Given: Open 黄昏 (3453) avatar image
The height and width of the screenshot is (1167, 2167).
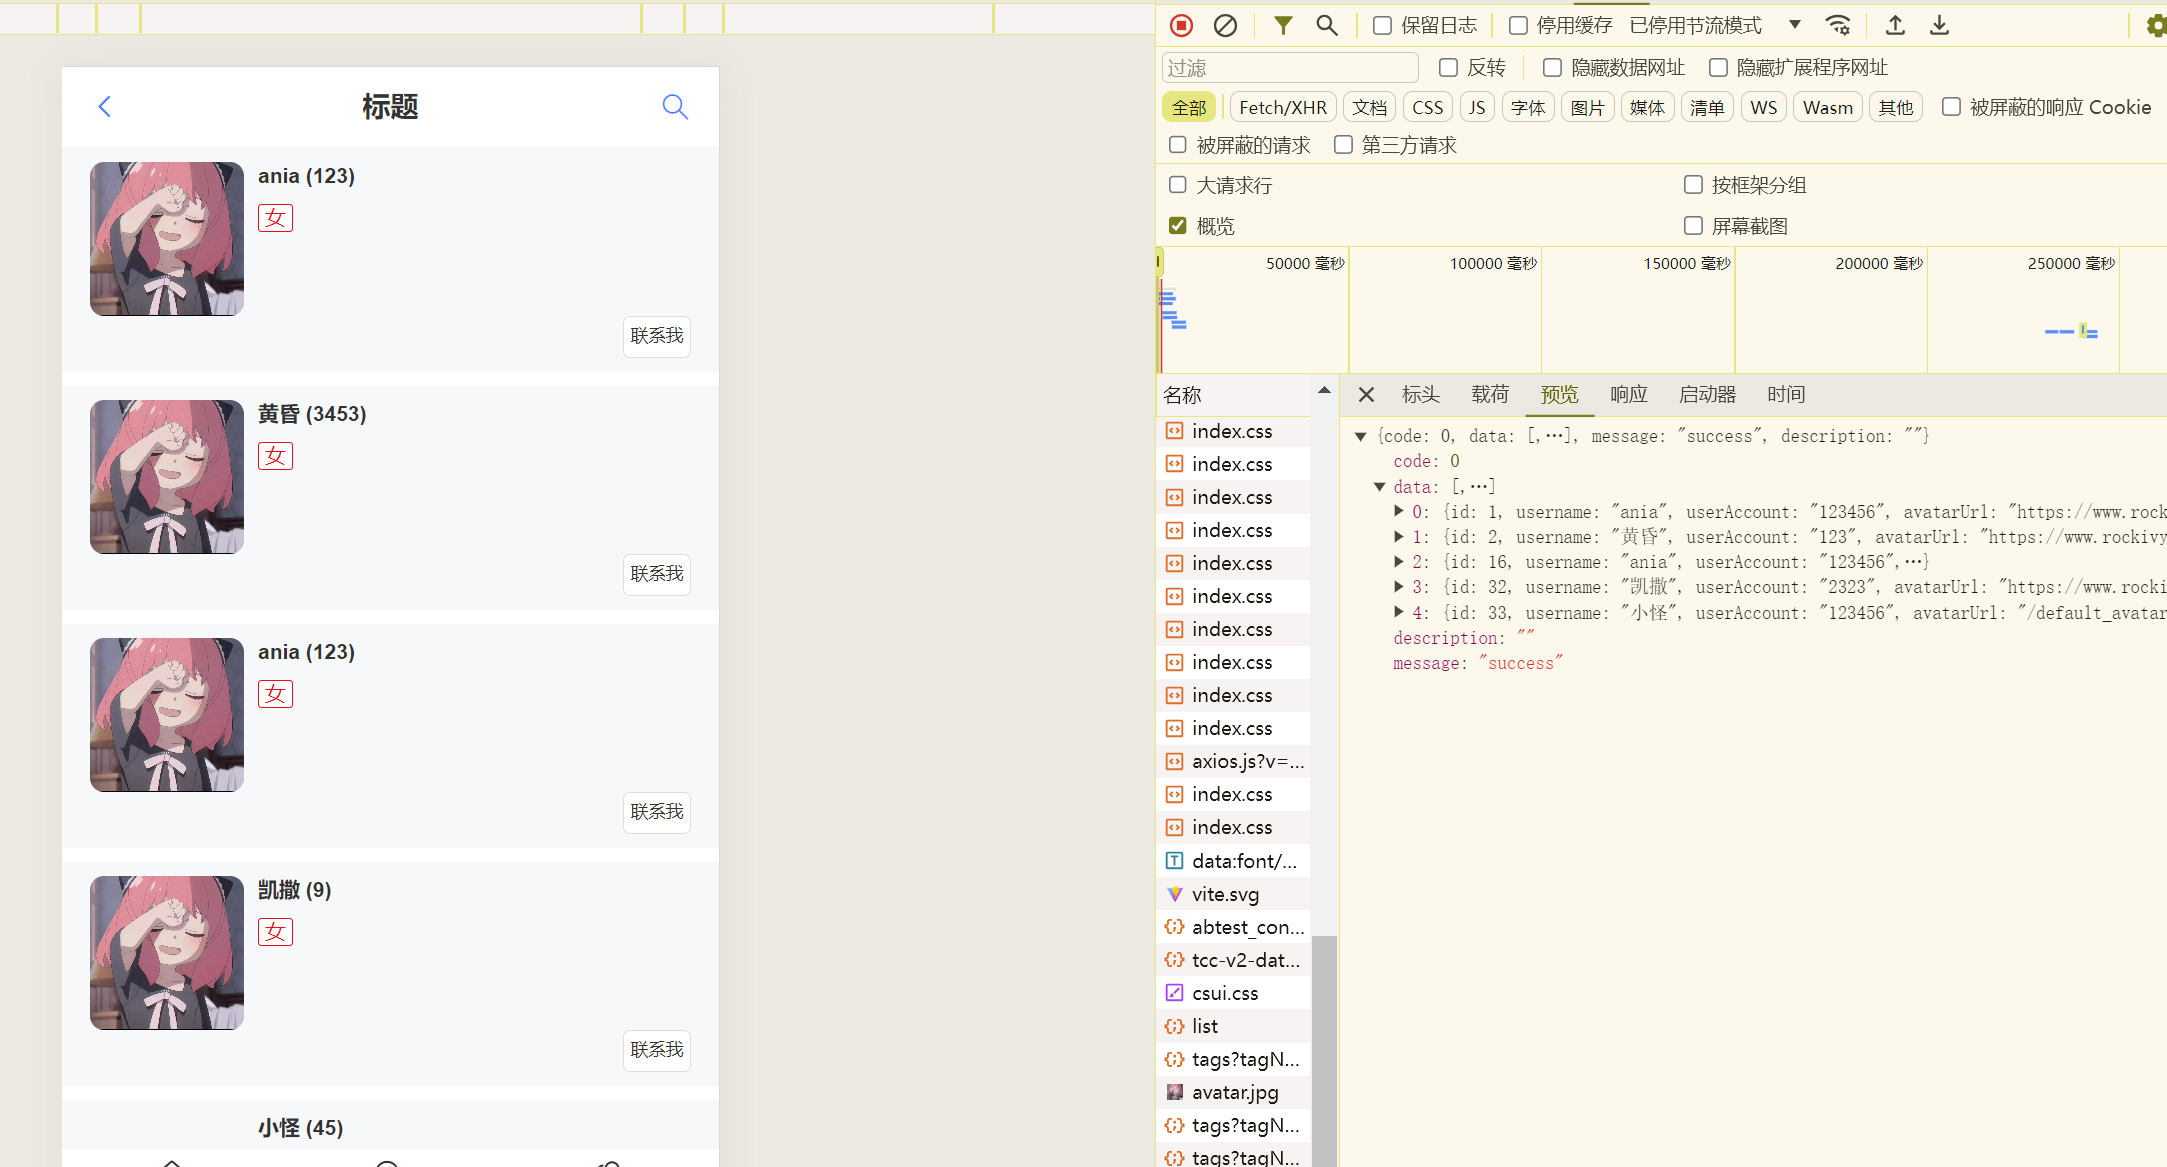Looking at the screenshot, I should [x=167, y=477].
